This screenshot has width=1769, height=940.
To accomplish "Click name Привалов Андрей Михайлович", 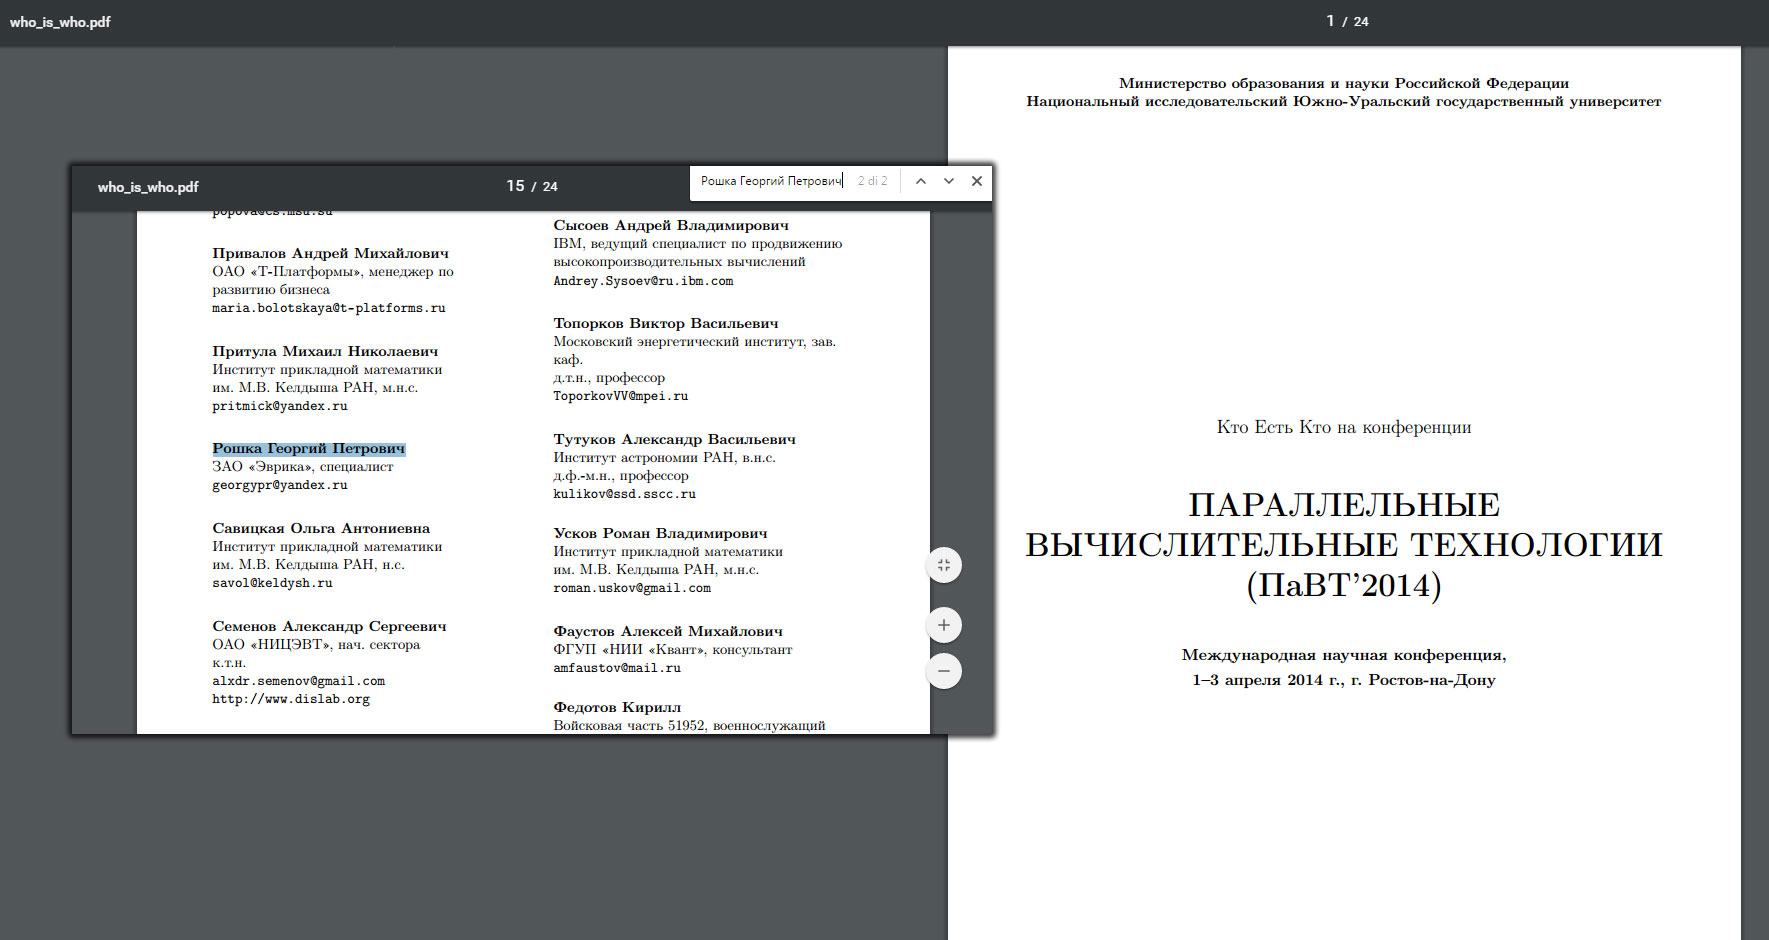I will tap(331, 253).
